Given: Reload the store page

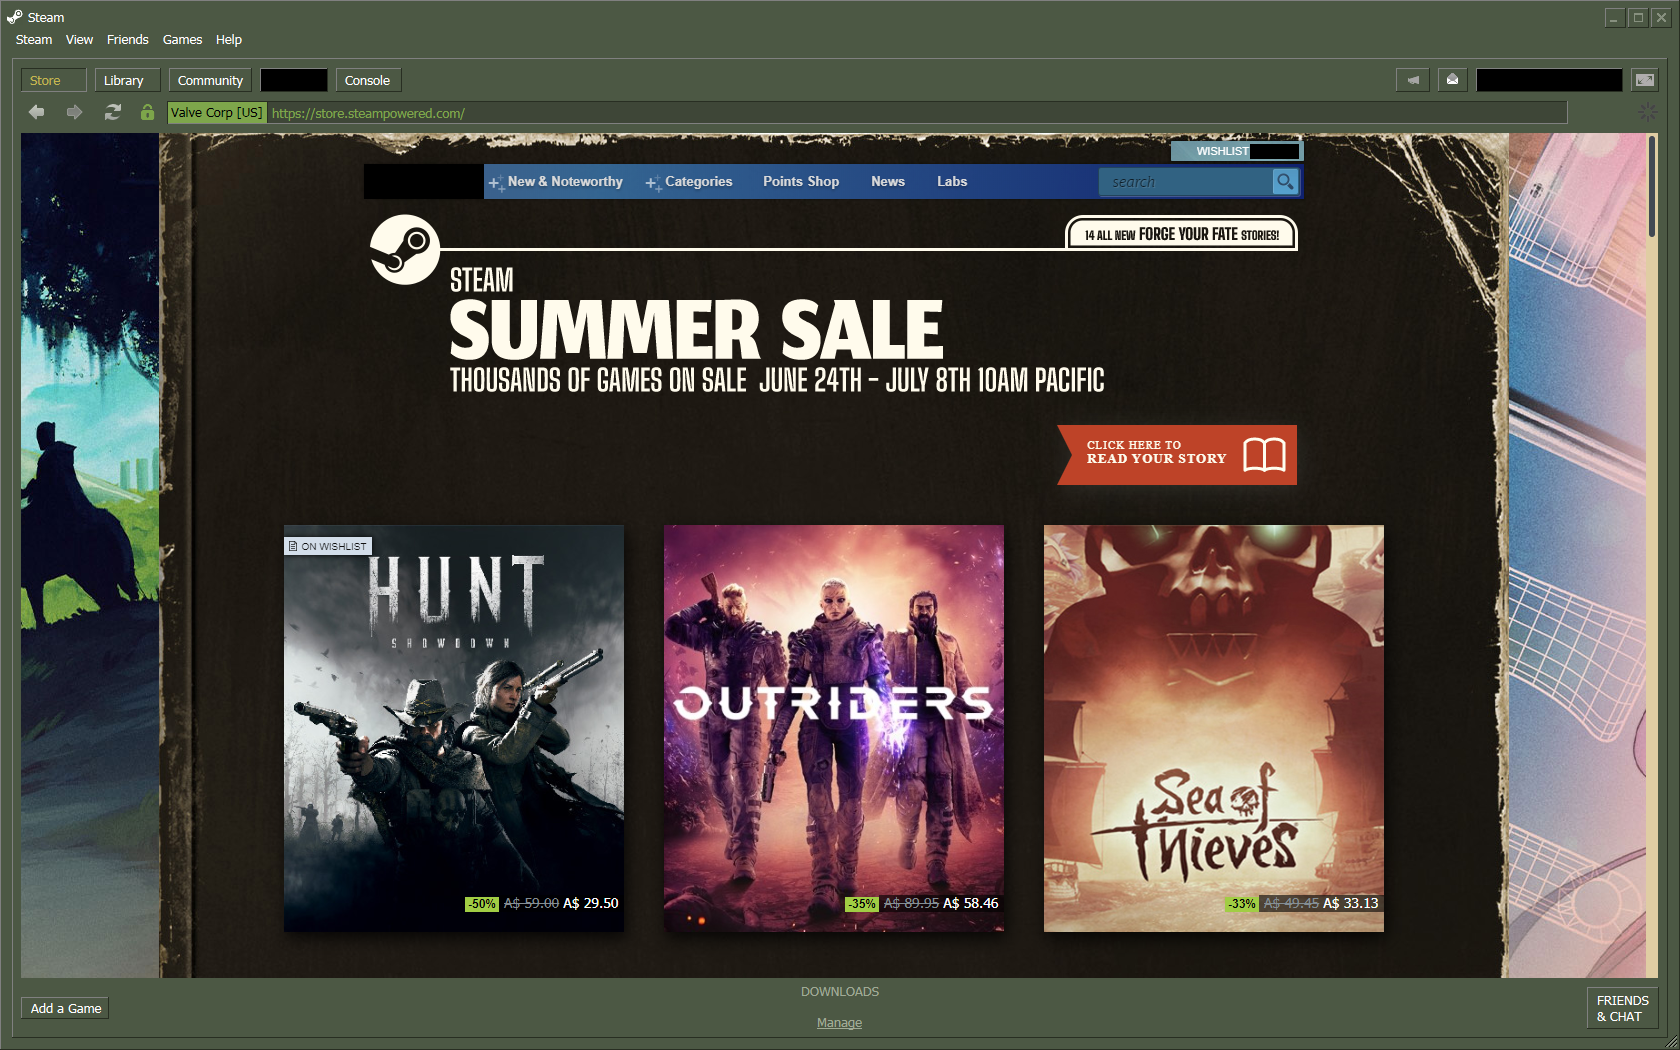Looking at the screenshot, I should (x=112, y=112).
